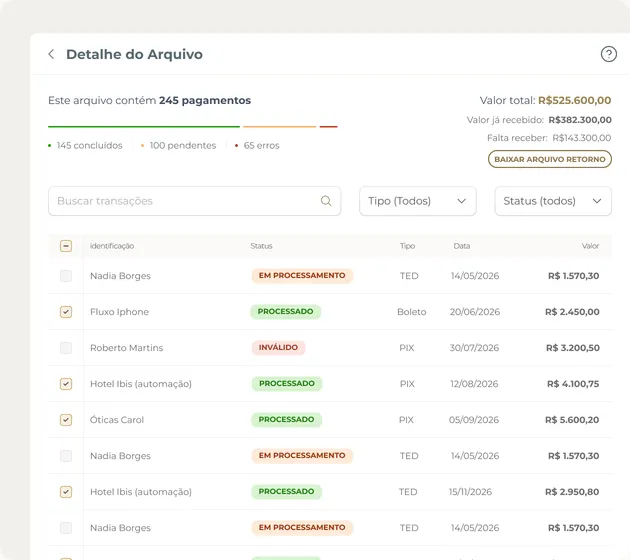Image resolution: width=630 pixels, height=560 pixels.
Task: Check the Nadia Borges row above Fluxo Iphone
Action: pyautogui.click(x=66, y=276)
